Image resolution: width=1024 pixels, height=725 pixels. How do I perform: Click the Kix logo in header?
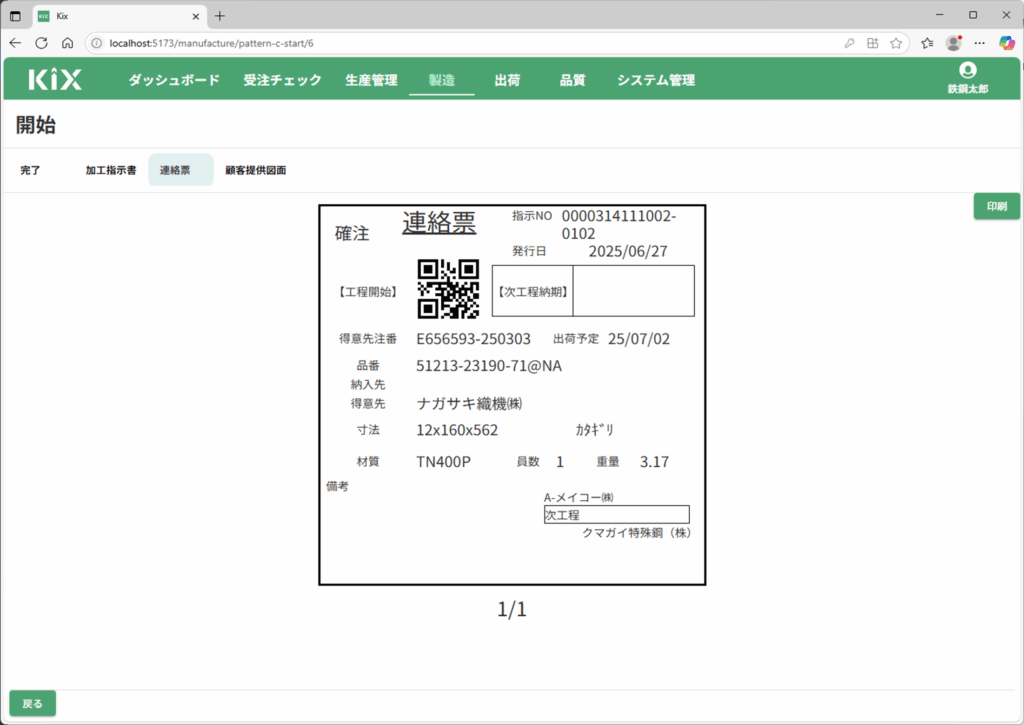[x=55, y=80]
